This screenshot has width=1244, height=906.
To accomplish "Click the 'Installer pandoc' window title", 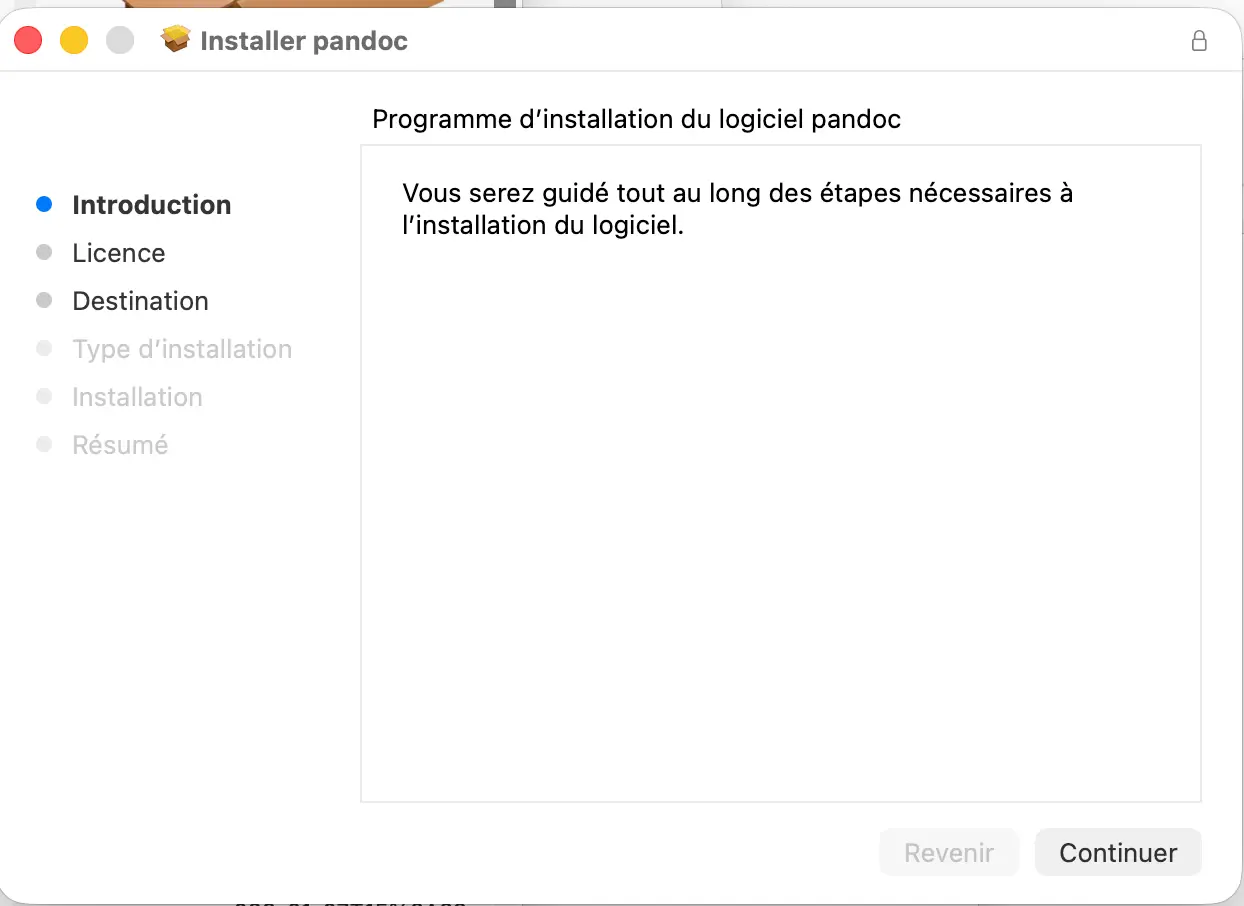I will (x=304, y=41).
